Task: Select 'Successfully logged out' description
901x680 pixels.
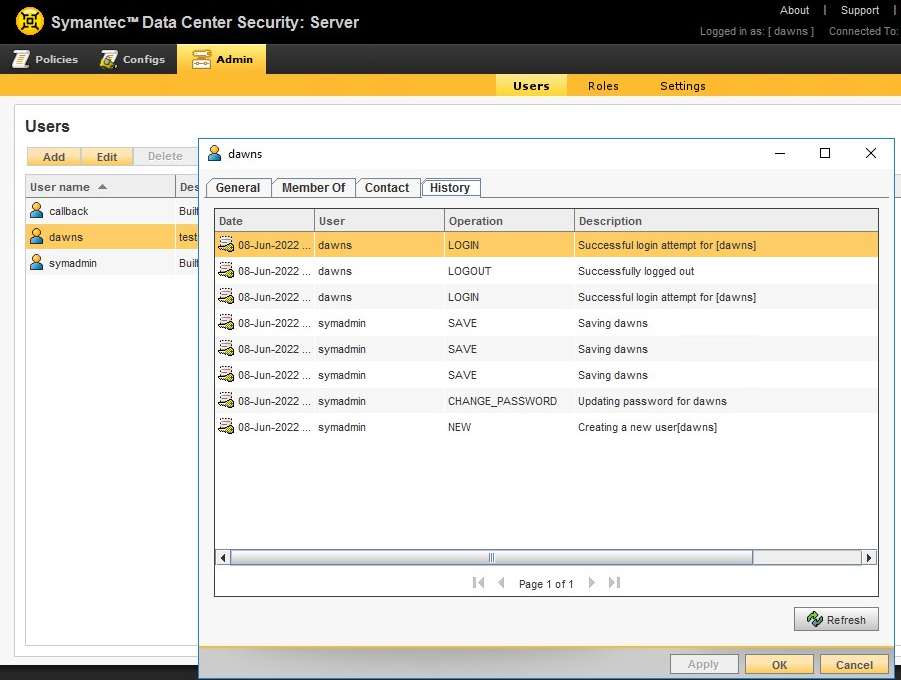Action: click(x=636, y=271)
